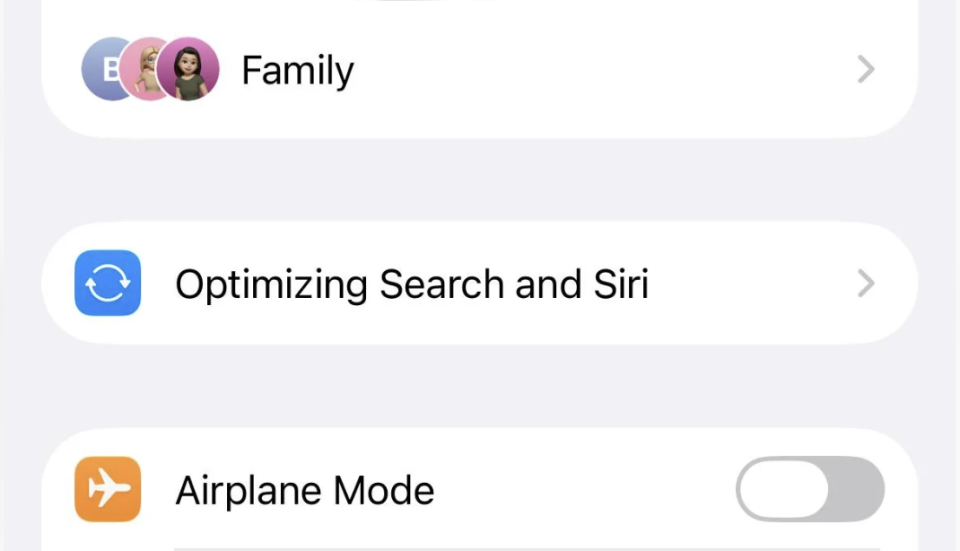Expand Optimizing Search and Siri chevron

pos(866,283)
